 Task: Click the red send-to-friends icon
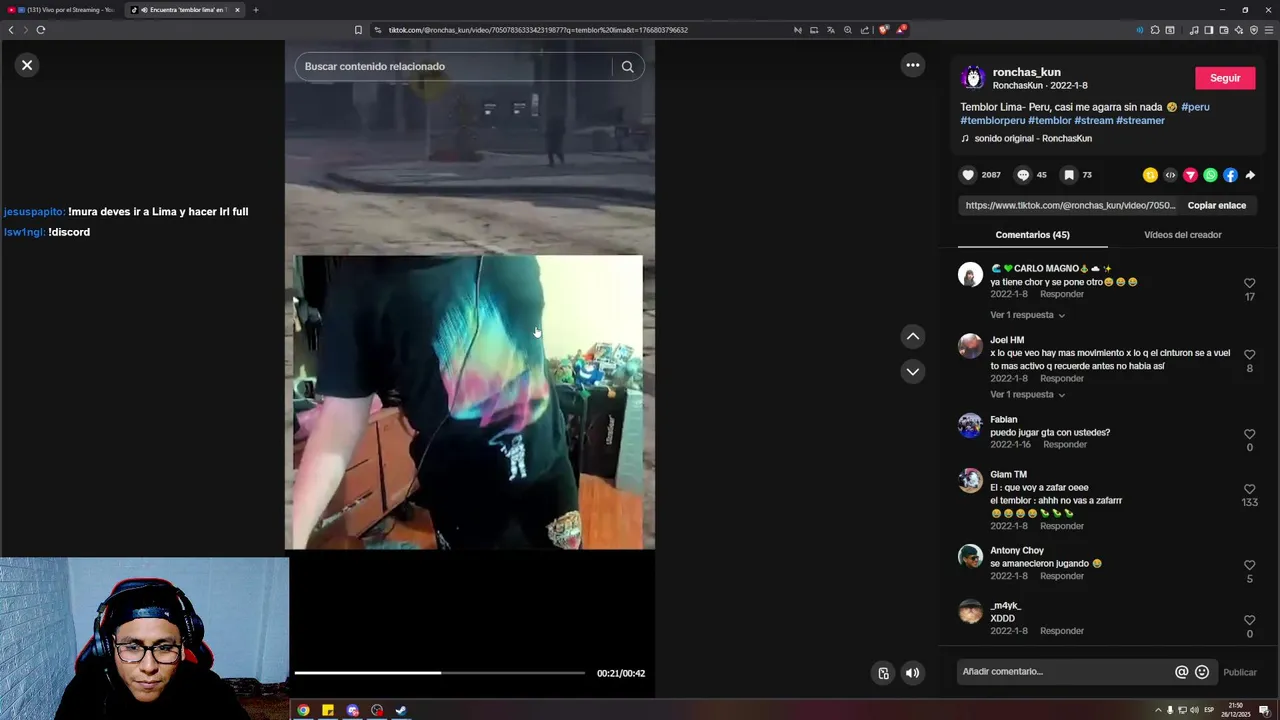tap(1190, 175)
